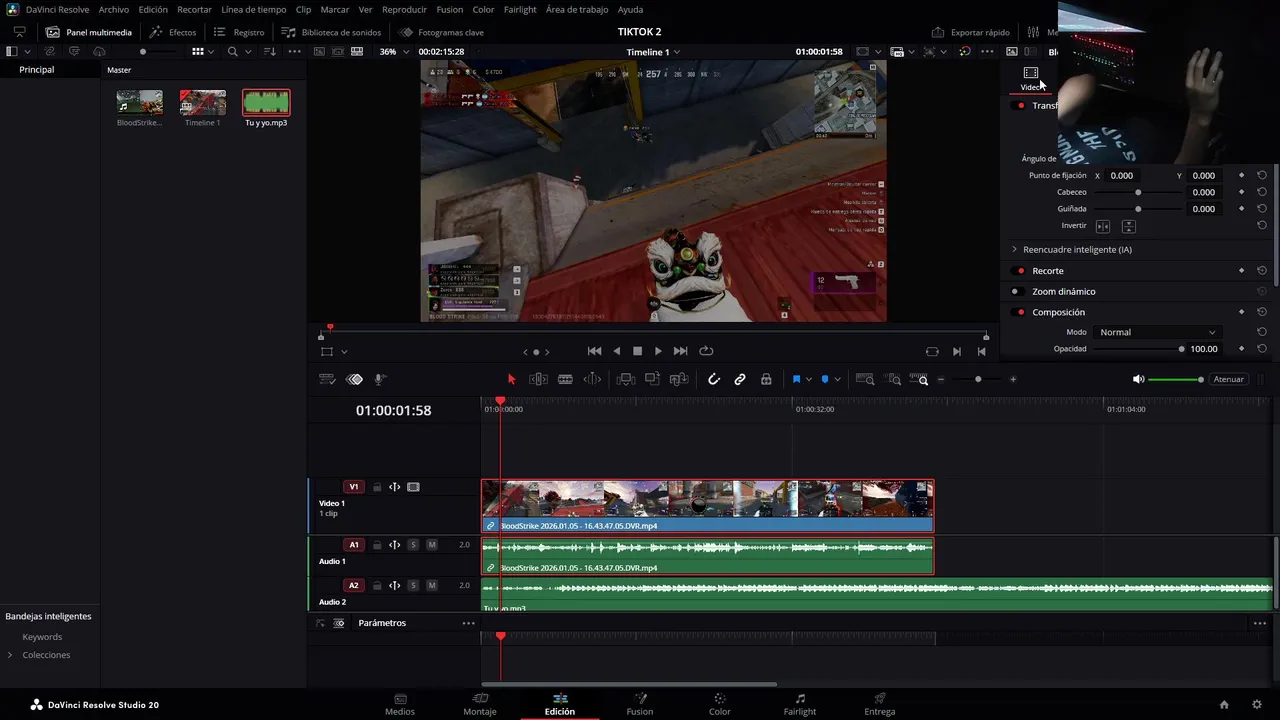
Task: Toggle the Zoom dinámico enable dot
Action: pos(1015,292)
